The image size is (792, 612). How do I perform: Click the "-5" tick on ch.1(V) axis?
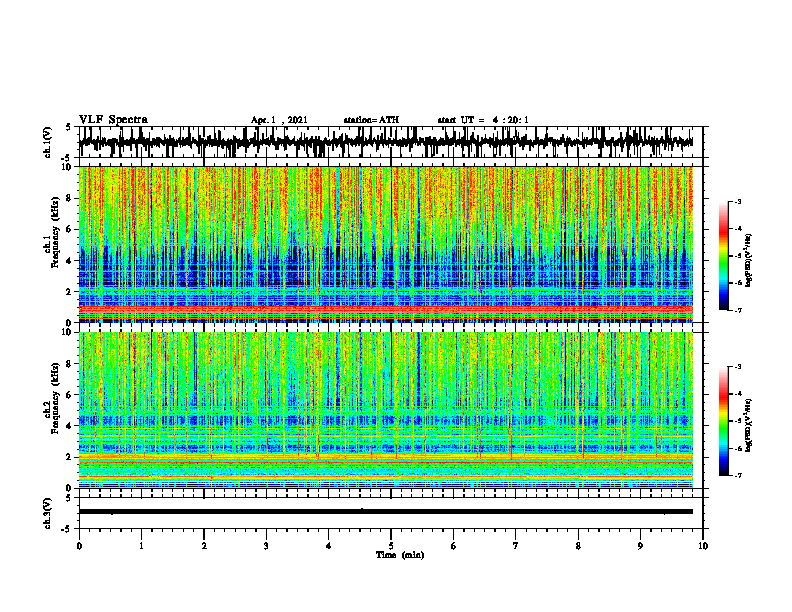tap(67, 158)
